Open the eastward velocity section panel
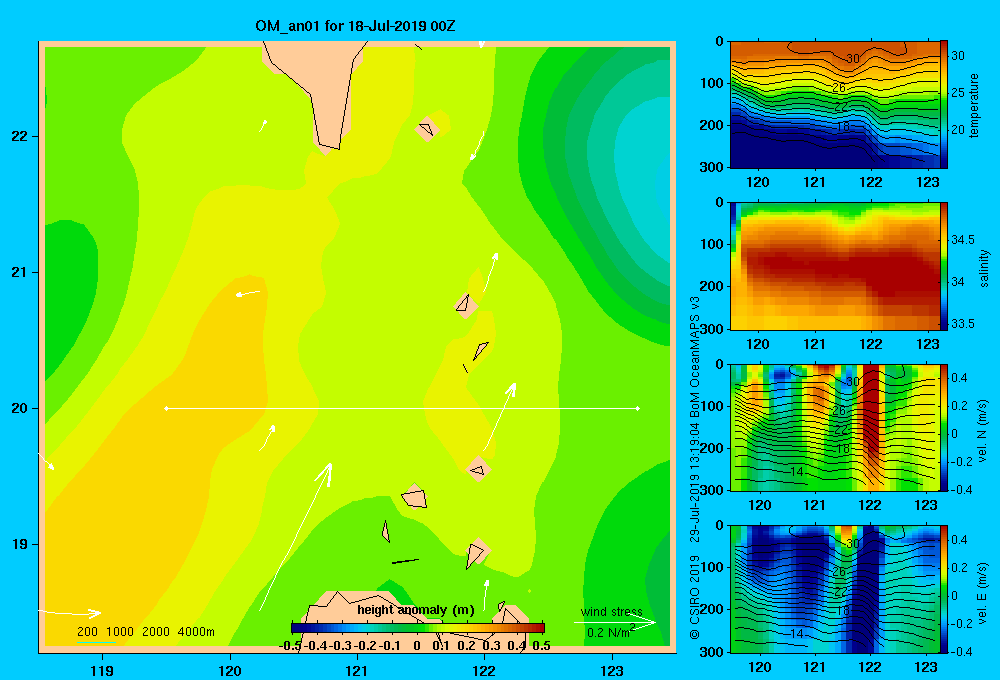 (x=835, y=589)
